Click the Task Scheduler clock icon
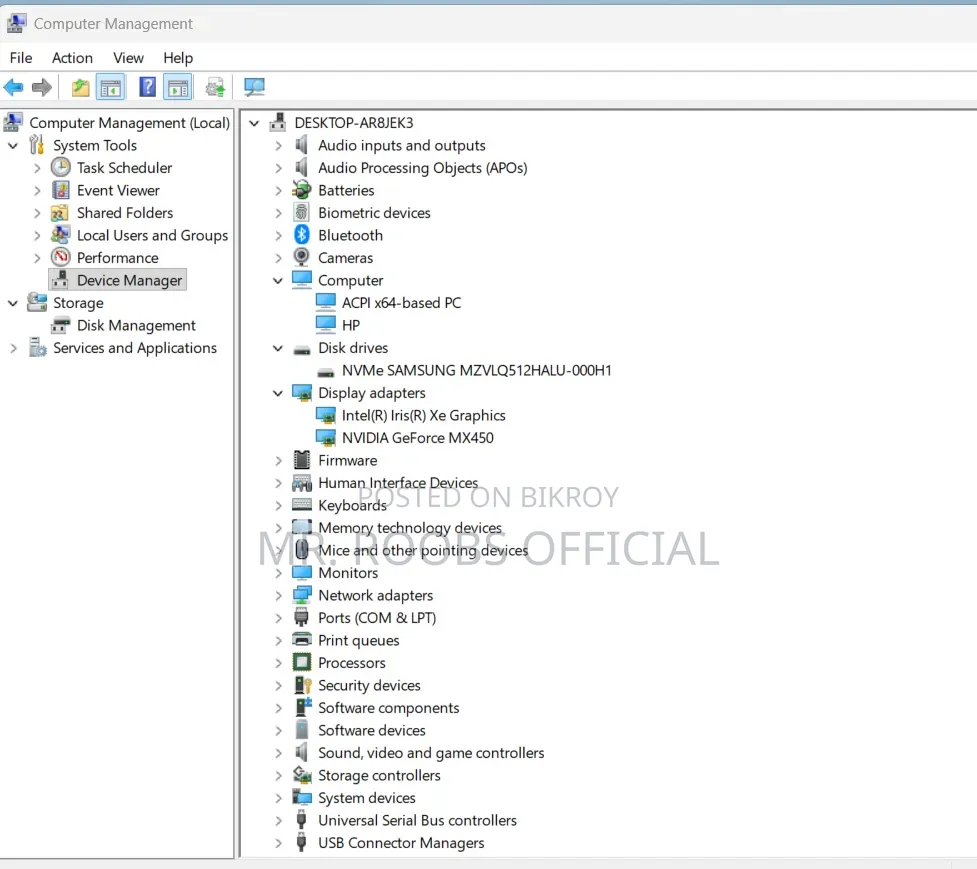 [x=60, y=168]
